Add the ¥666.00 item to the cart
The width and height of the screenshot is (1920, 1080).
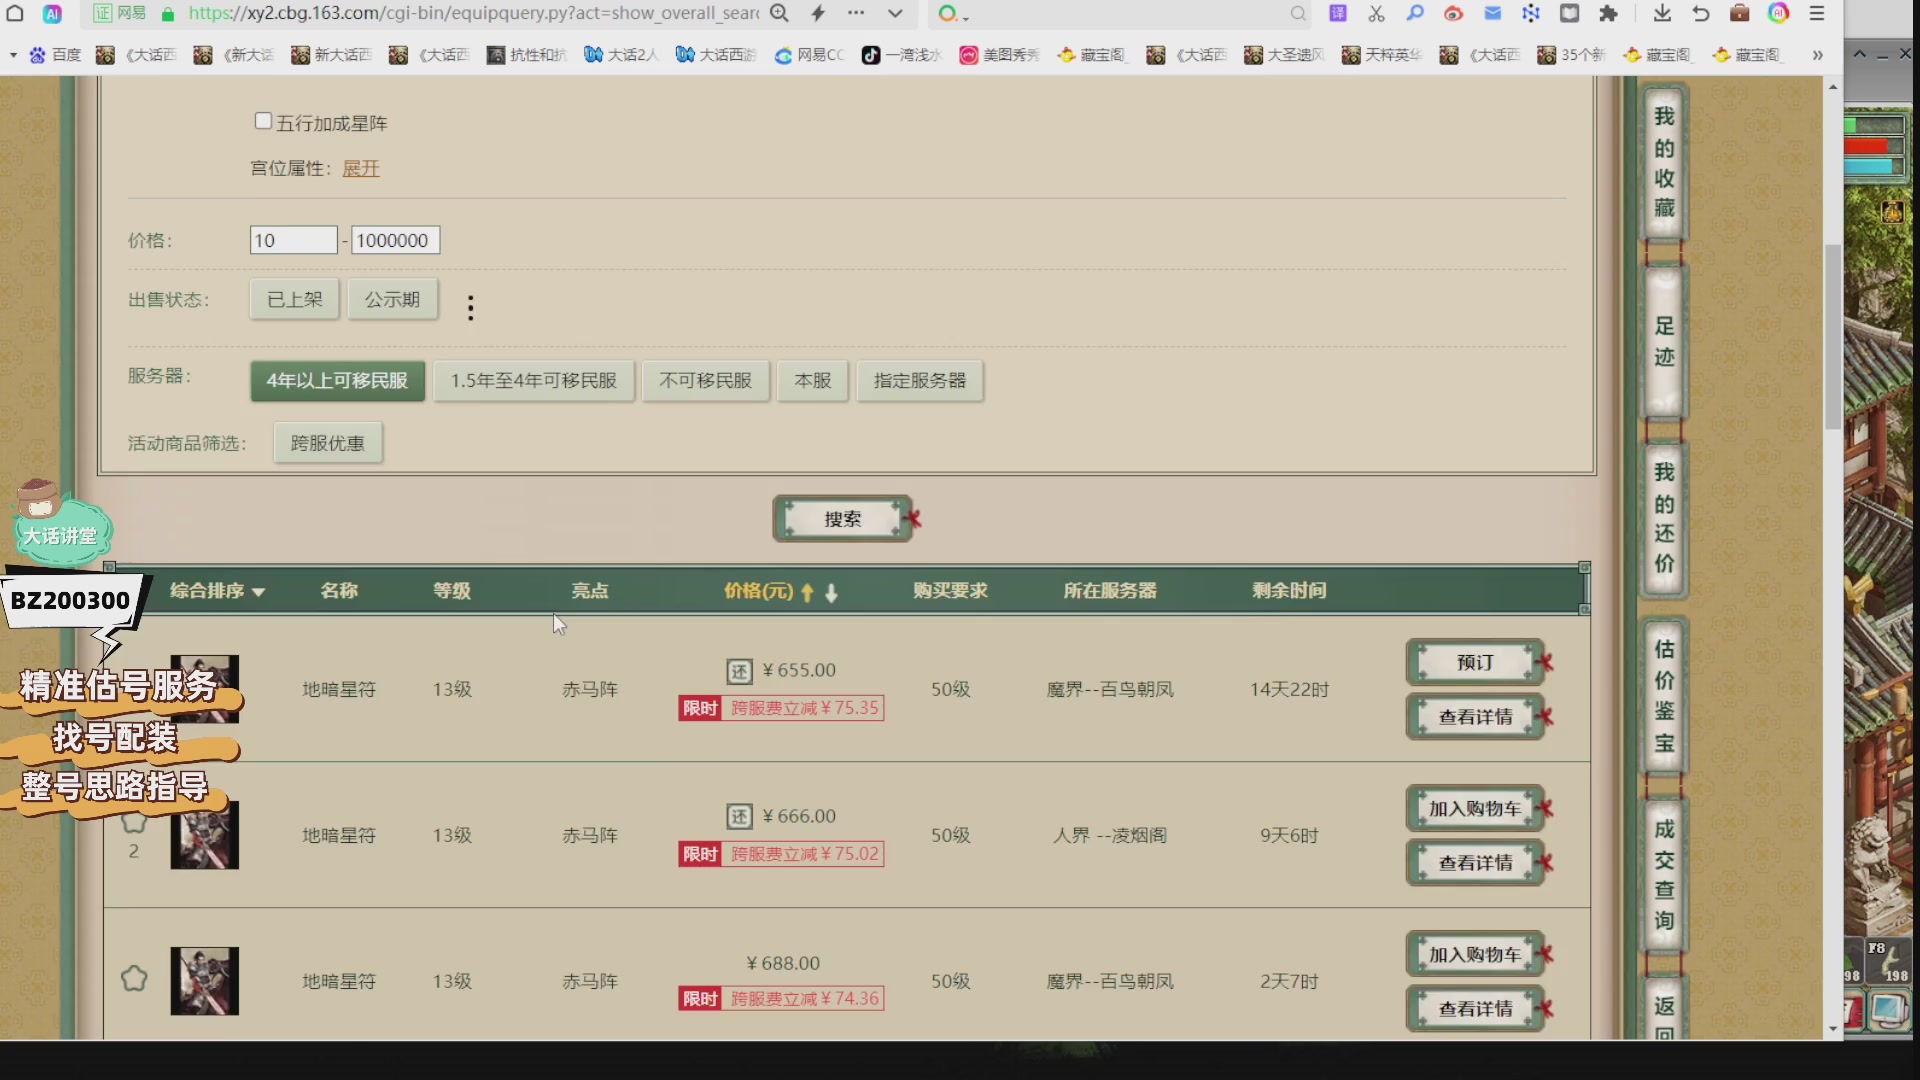click(x=1475, y=808)
